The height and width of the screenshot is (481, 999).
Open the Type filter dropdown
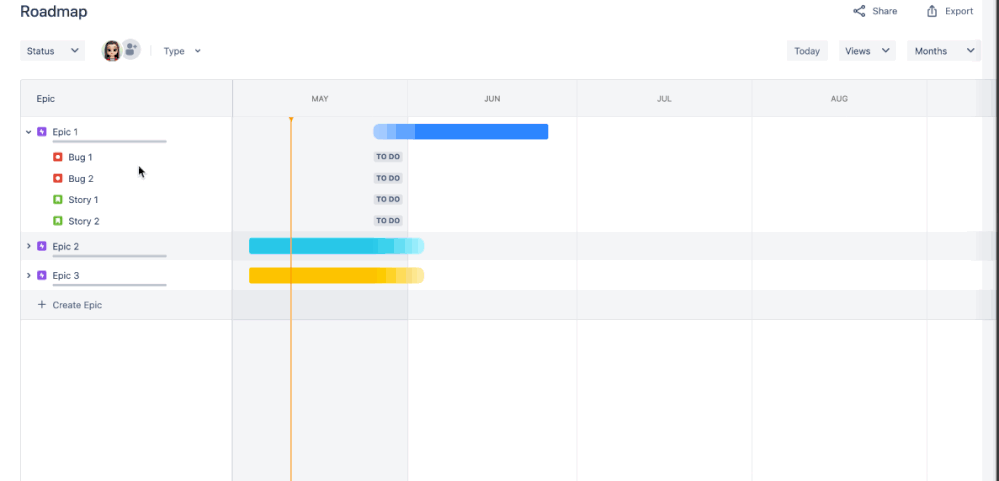click(x=182, y=51)
